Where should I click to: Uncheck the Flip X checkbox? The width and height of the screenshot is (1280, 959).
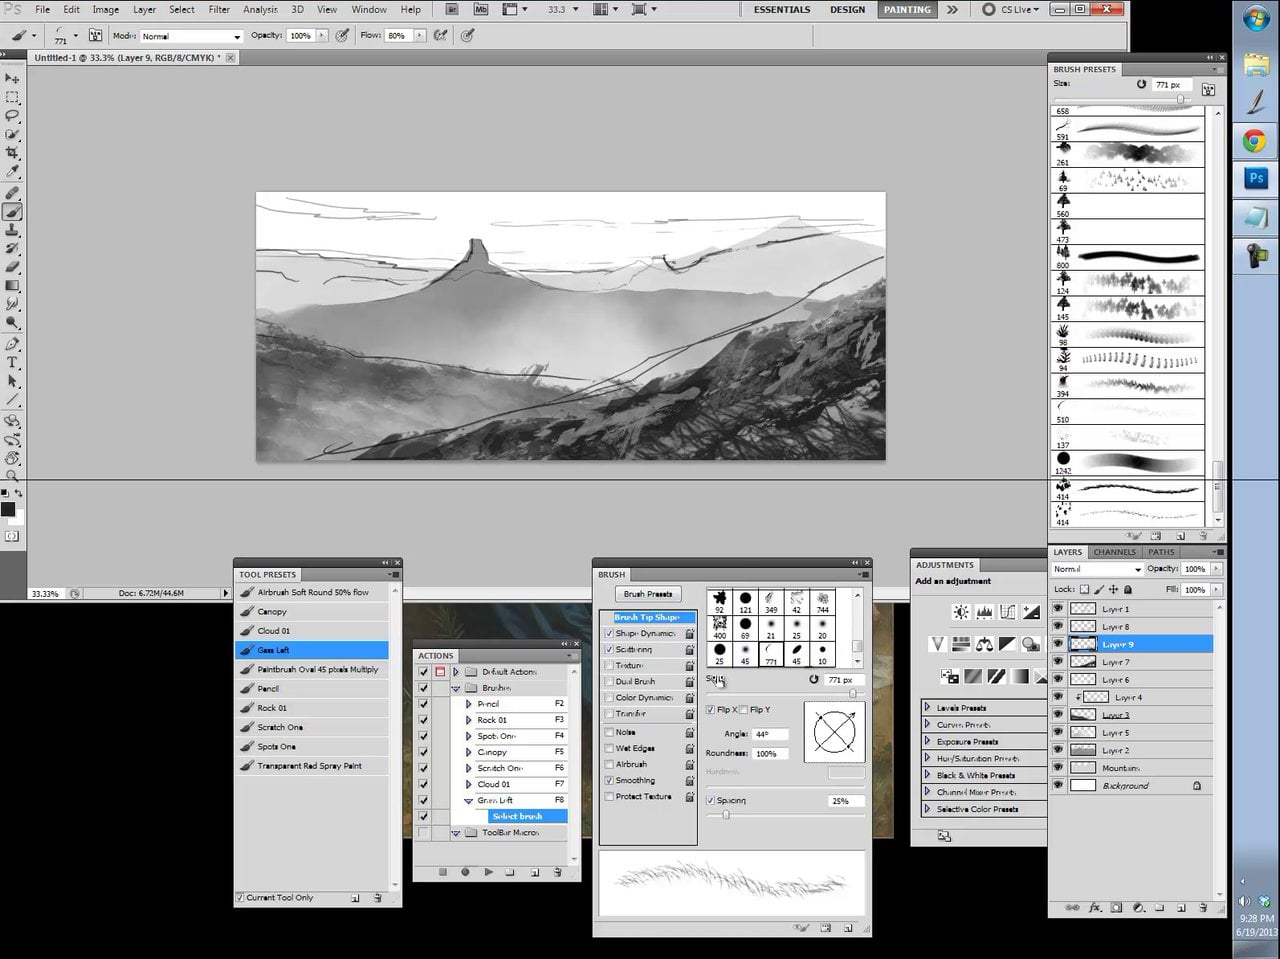[710, 710]
